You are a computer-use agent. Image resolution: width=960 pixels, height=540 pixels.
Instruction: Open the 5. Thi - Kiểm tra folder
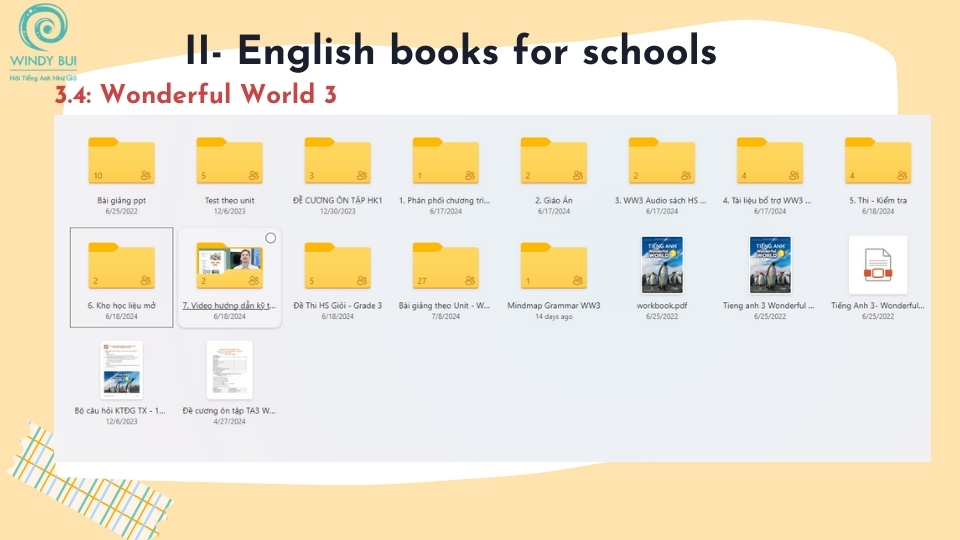tap(877, 163)
